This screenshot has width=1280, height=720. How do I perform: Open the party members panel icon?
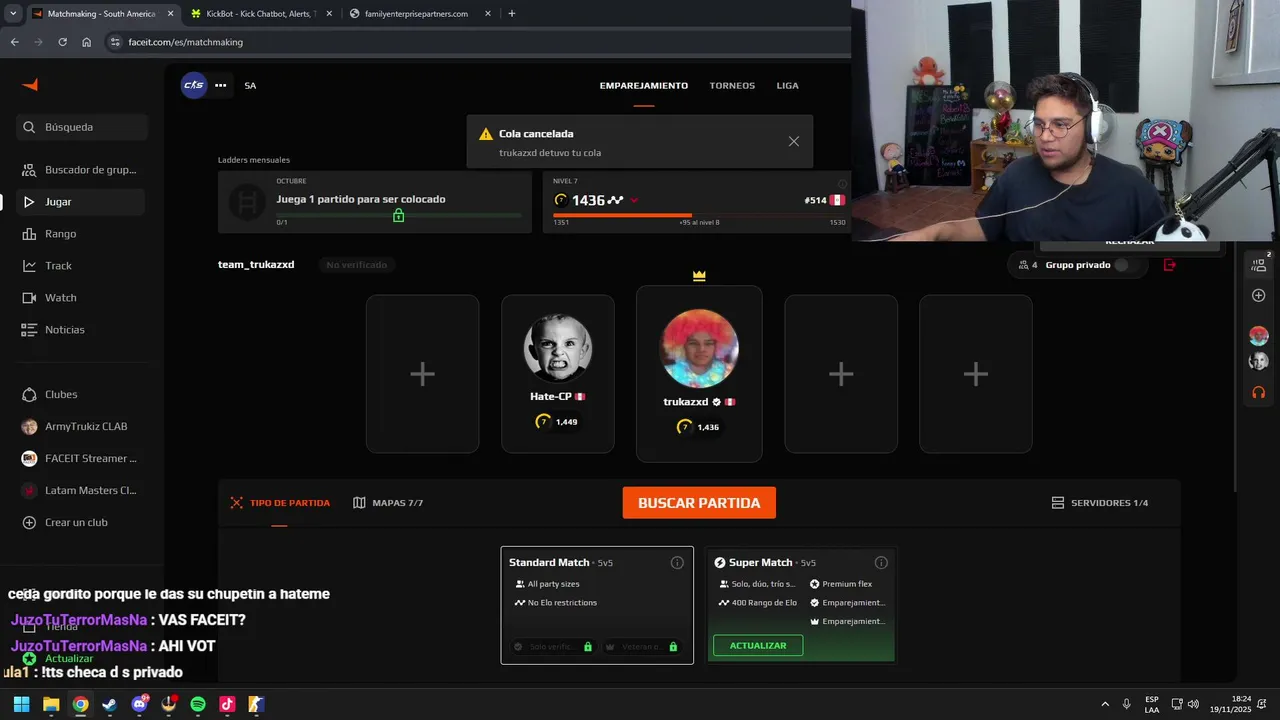coord(1259,265)
